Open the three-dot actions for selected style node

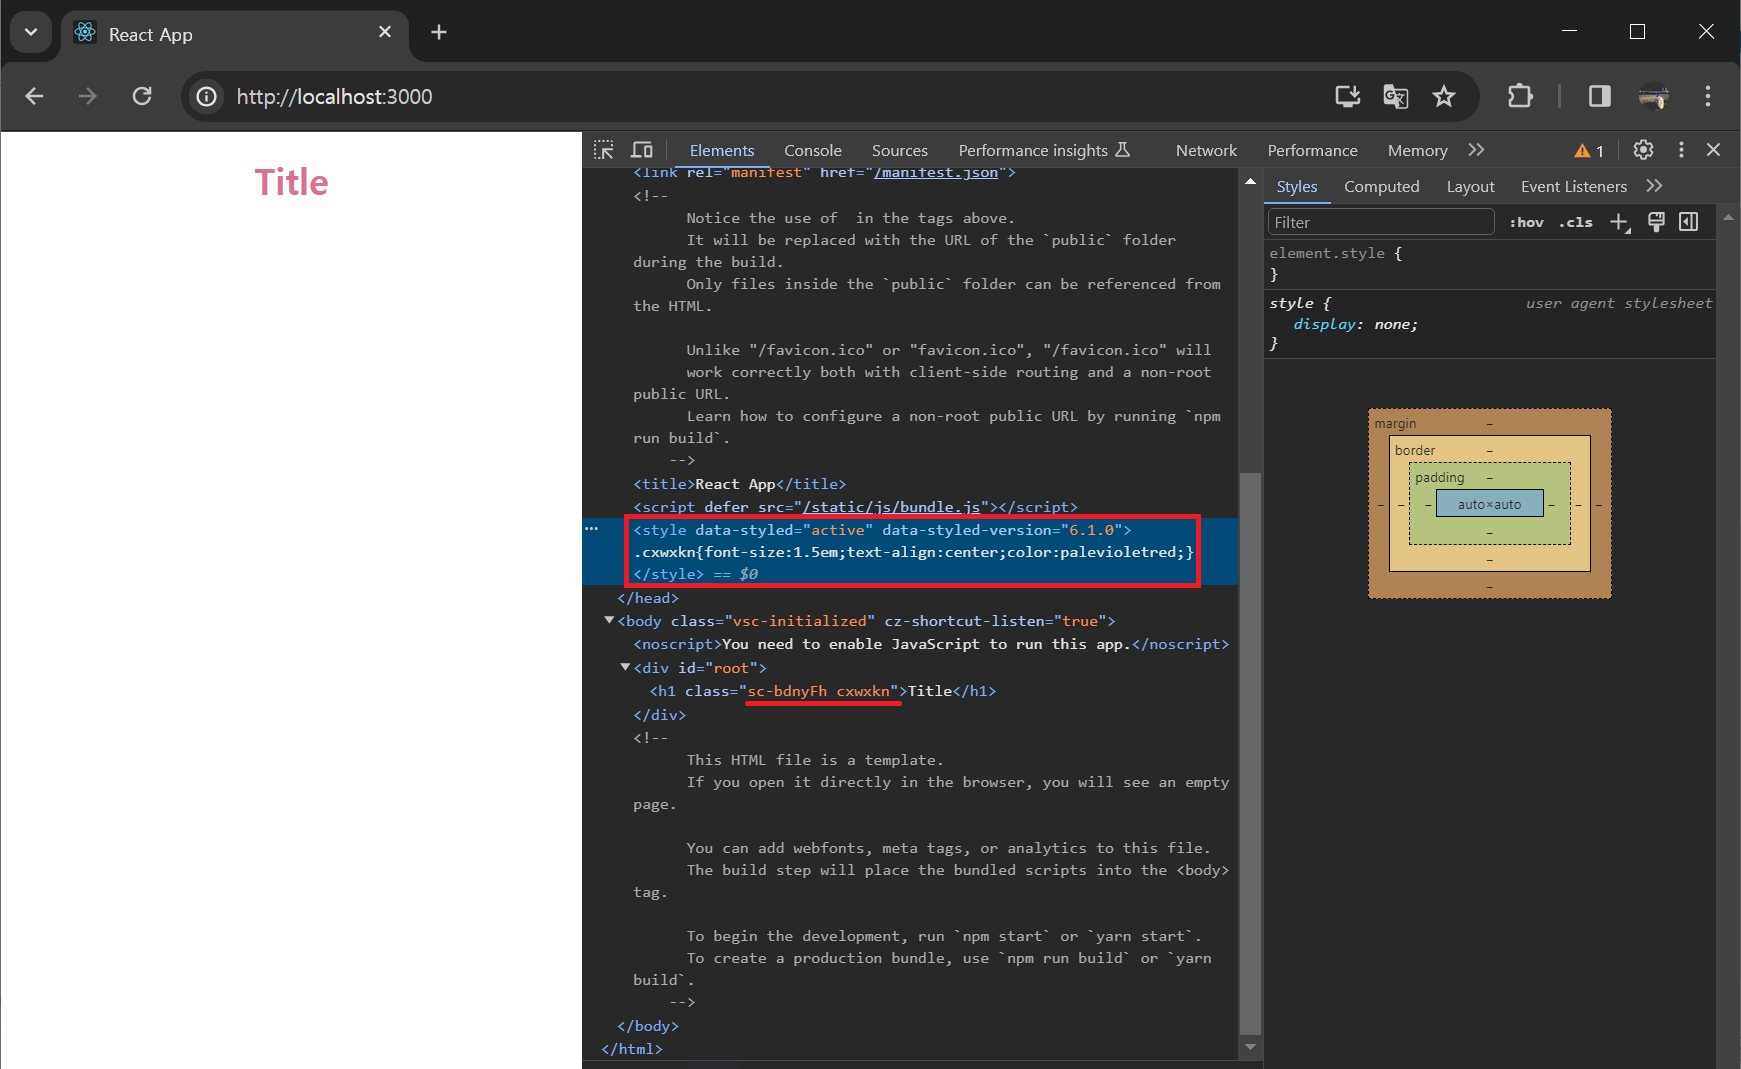(592, 528)
